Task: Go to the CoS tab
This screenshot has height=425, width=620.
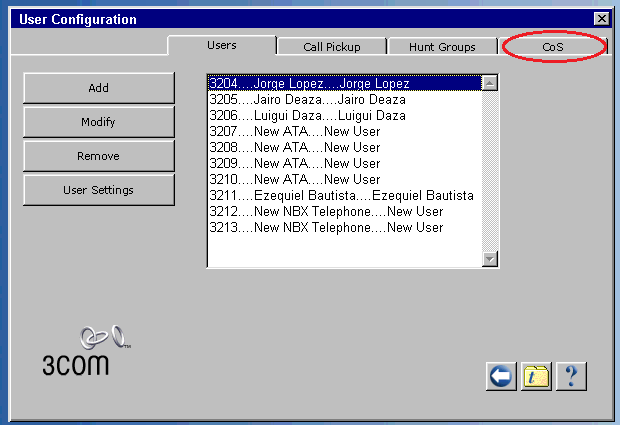Action: (x=553, y=47)
